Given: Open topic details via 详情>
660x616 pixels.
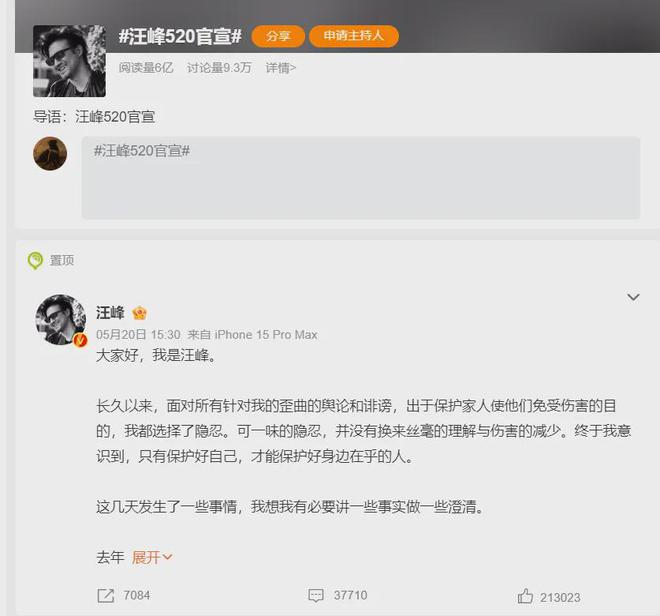Looking at the screenshot, I should coord(281,68).
